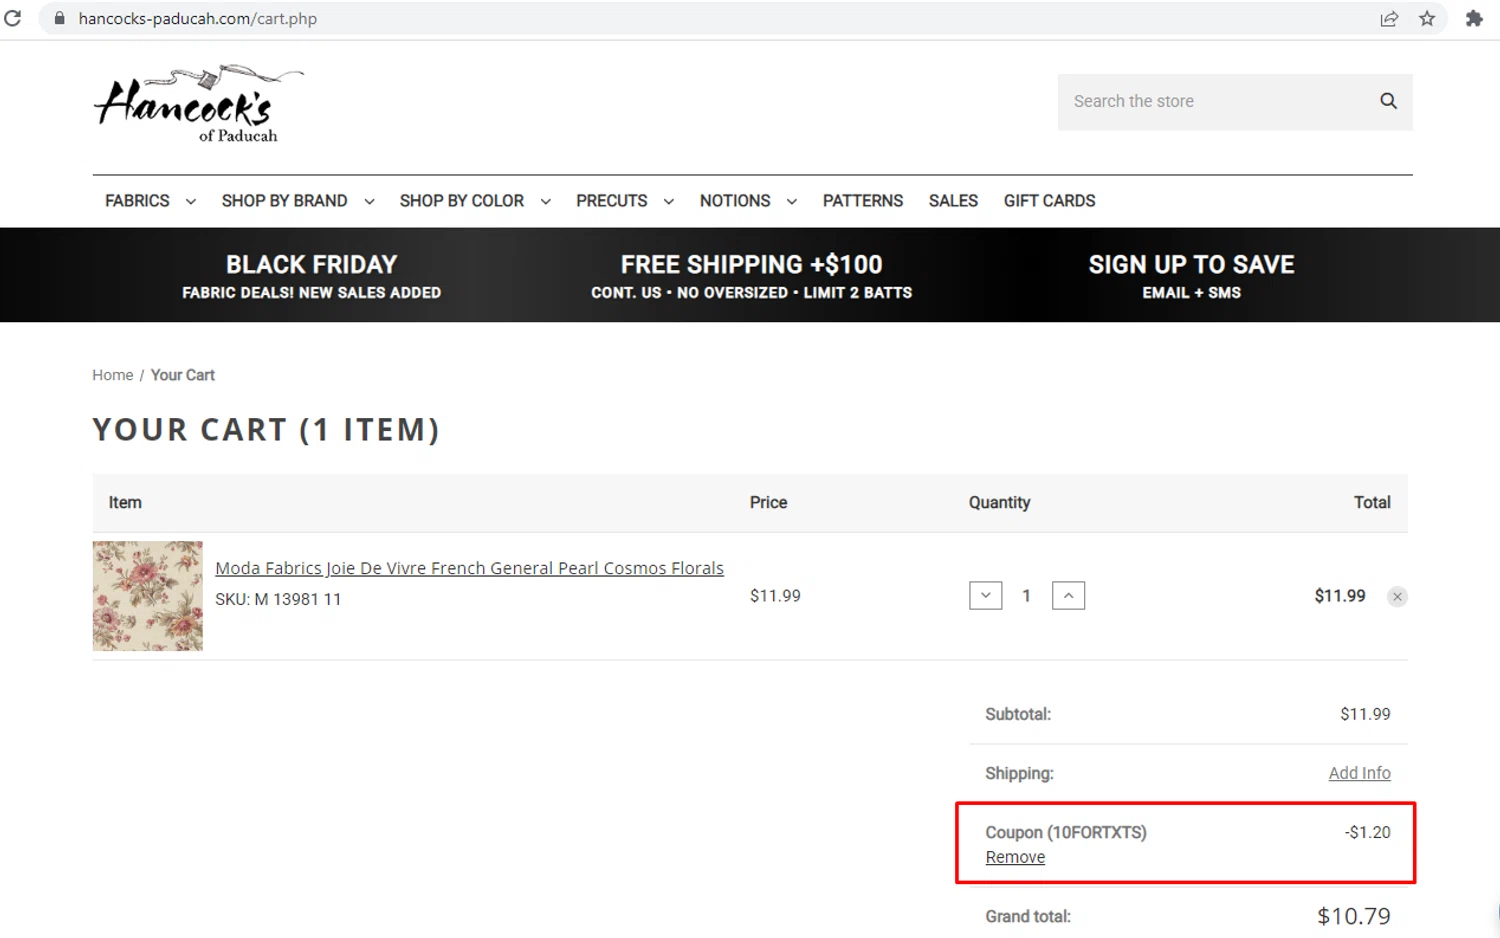Open the browser extensions puzzle icon
1500x938 pixels.
pyautogui.click(x=1474, y=19)
